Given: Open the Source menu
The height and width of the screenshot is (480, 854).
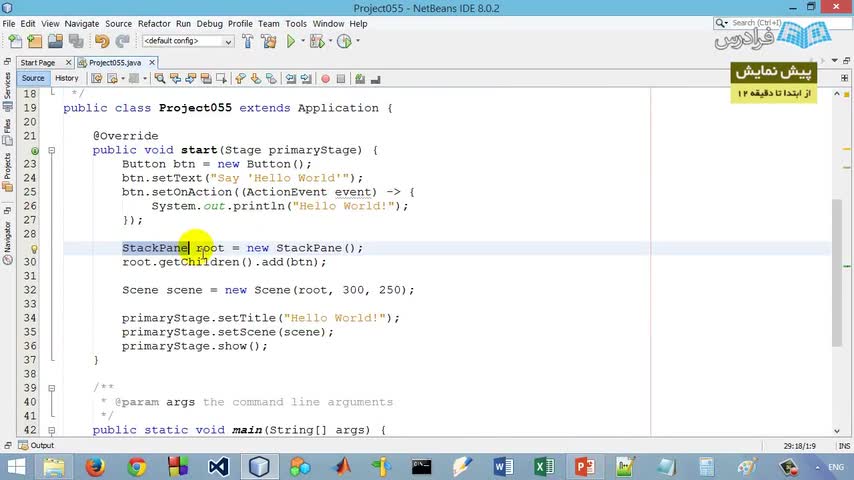Looking at the screenshot, I should coord(118,24).
